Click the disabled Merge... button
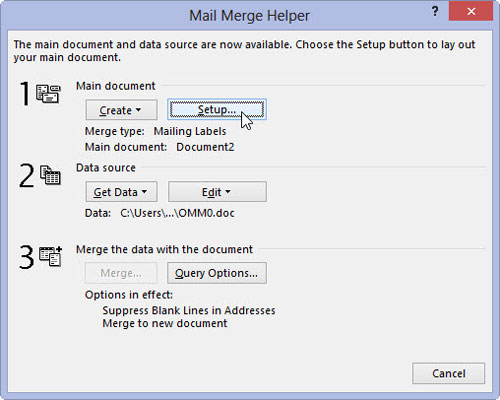The width and height of the screenshot is (500, 400). (121, 273)
